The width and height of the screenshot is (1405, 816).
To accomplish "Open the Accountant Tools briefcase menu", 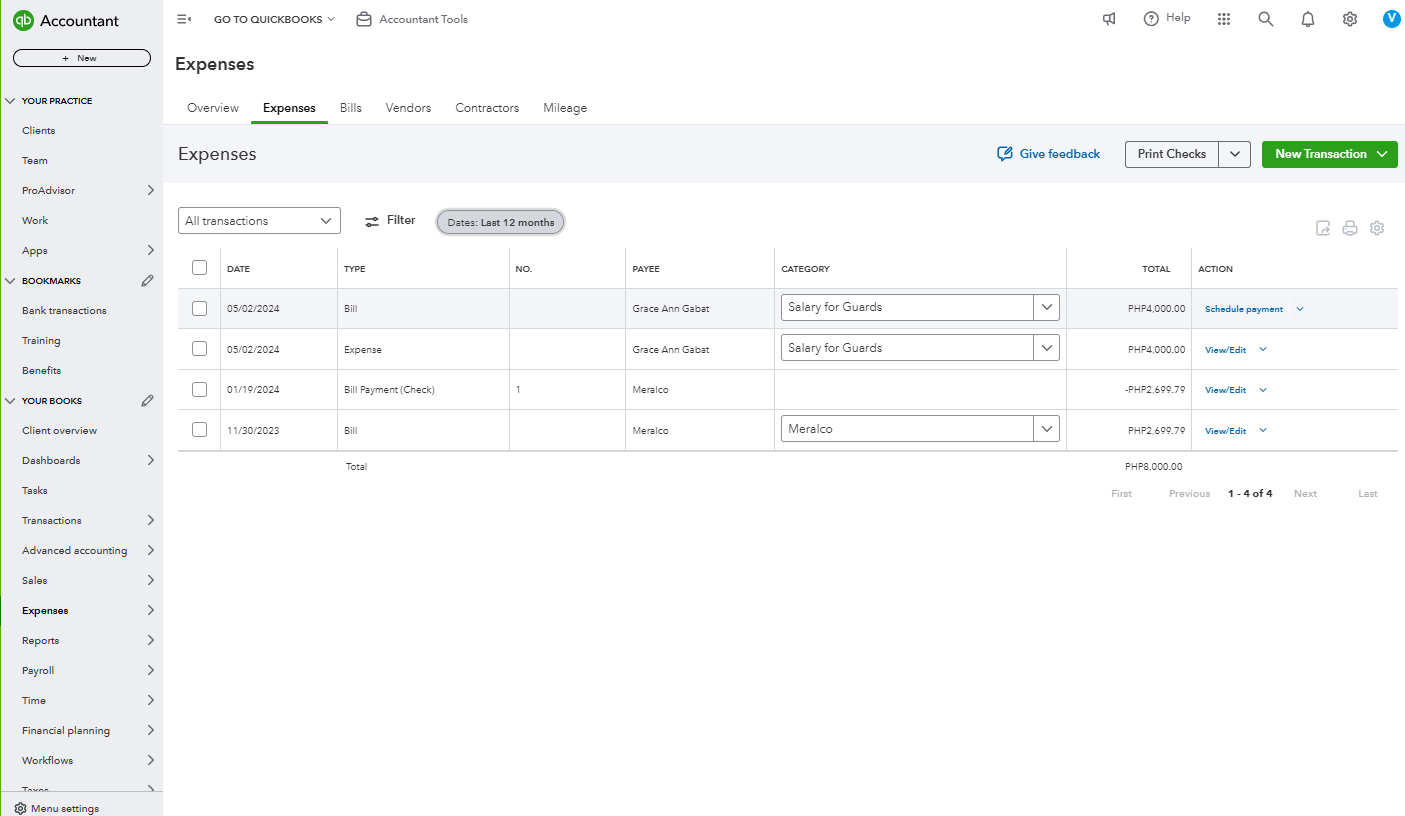I will 412,19.
